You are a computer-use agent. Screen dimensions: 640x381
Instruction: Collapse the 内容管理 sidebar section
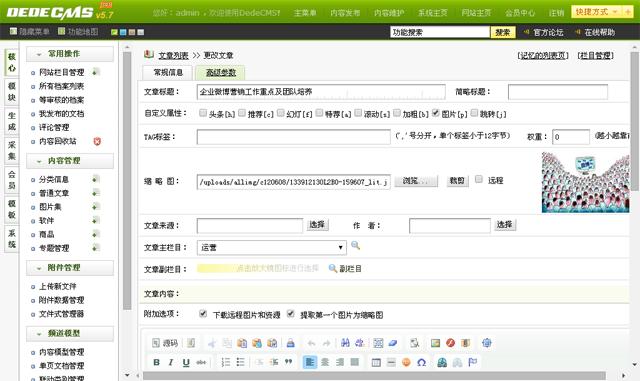pos(70,161)
